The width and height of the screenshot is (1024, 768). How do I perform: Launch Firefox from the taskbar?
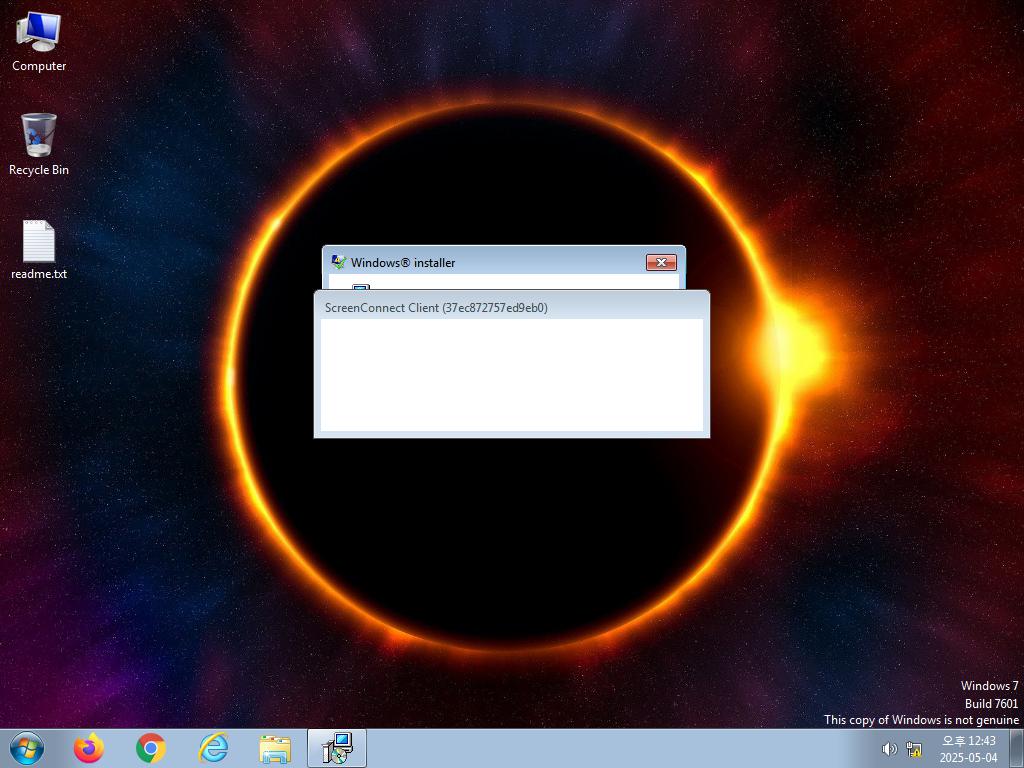coord(88,748)
